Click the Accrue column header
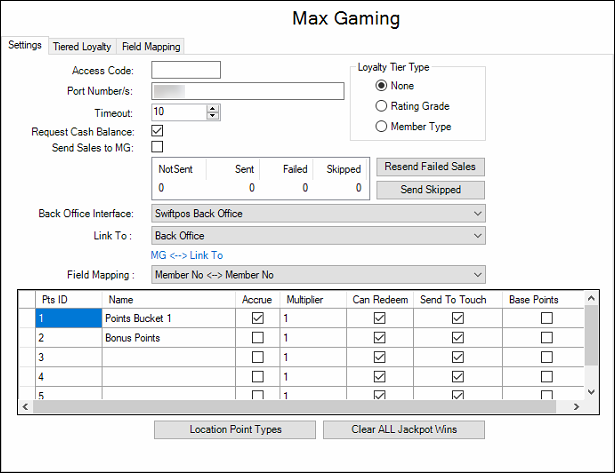This screenshot has width=615, height=473. point(258,300)
